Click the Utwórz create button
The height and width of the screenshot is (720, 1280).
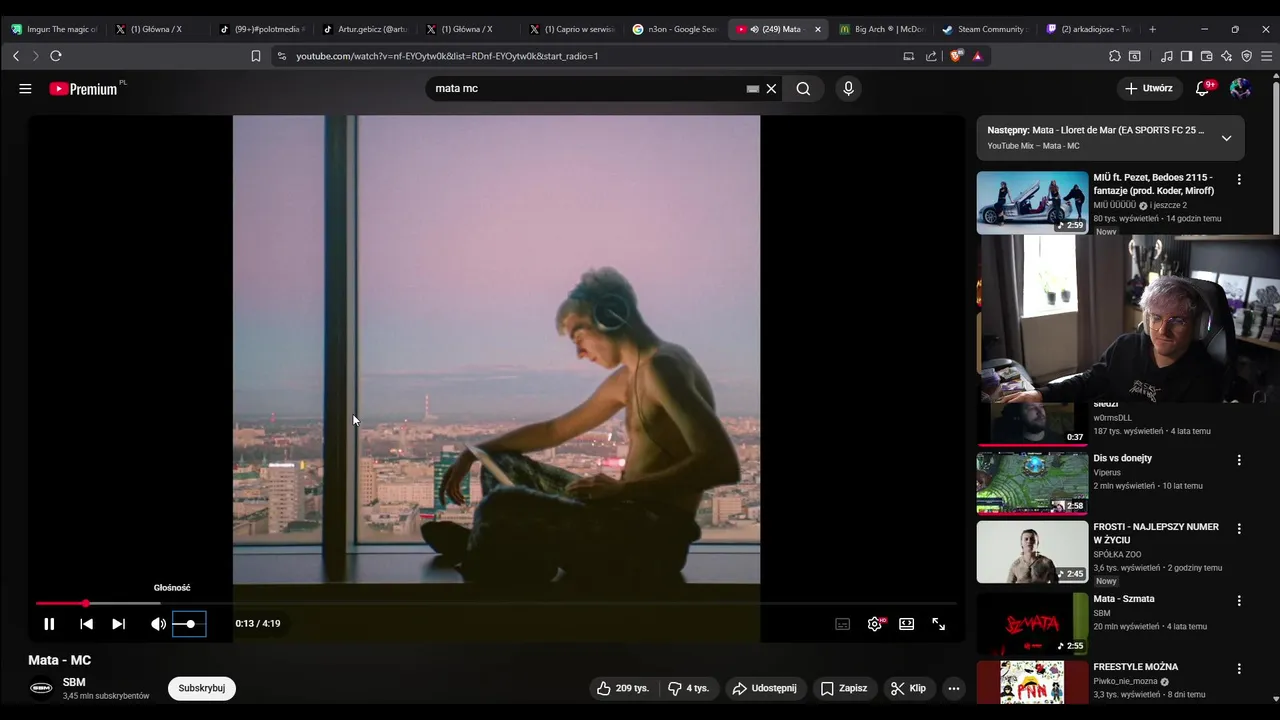coord(1149,88)
